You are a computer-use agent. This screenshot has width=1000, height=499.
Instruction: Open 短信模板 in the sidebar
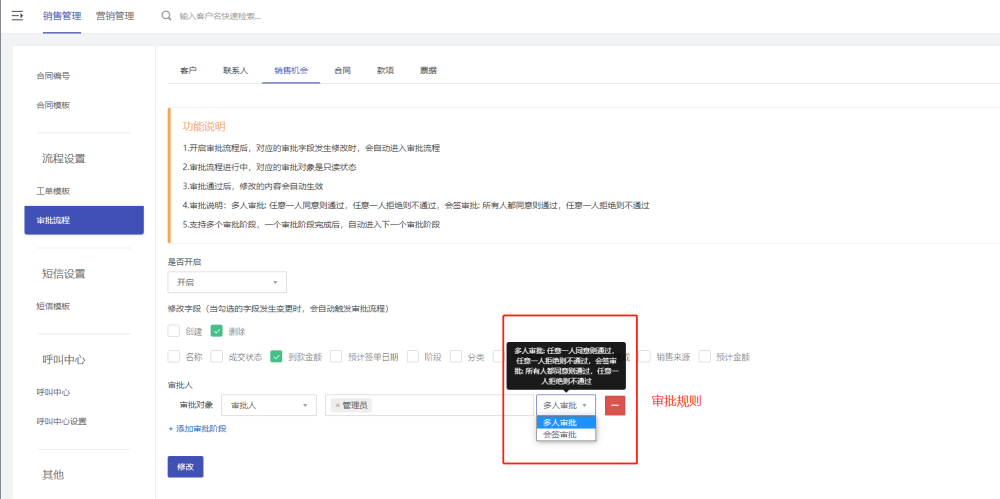[53, 306]
